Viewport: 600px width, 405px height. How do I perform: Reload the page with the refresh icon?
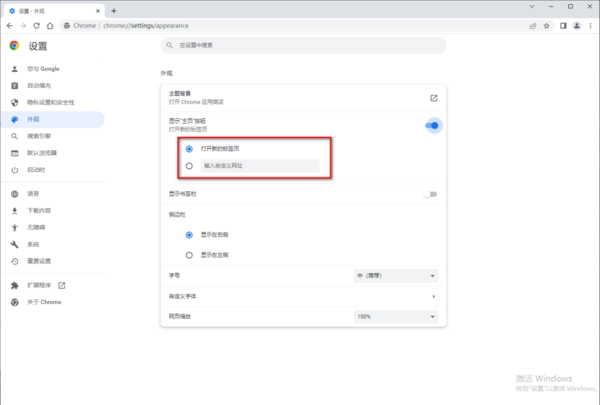(37, 26)
